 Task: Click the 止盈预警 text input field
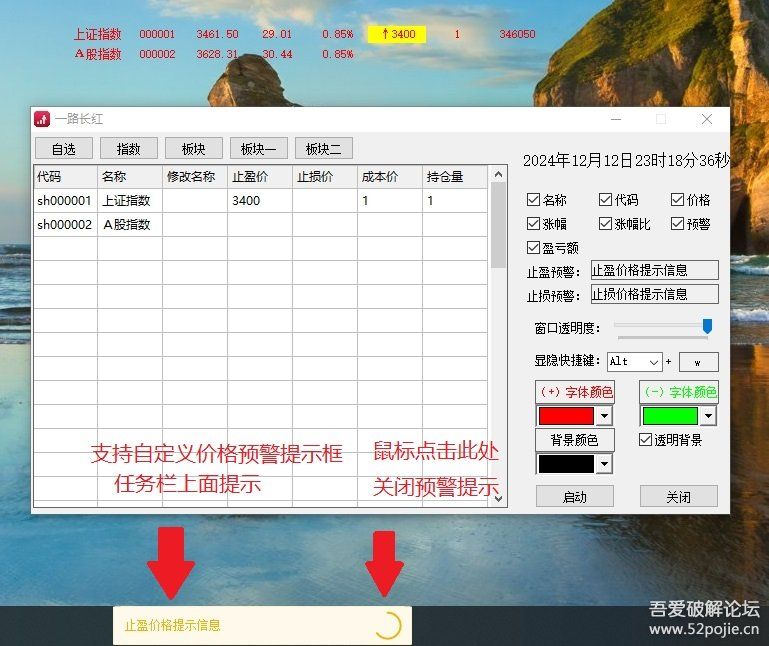(653, 270)
